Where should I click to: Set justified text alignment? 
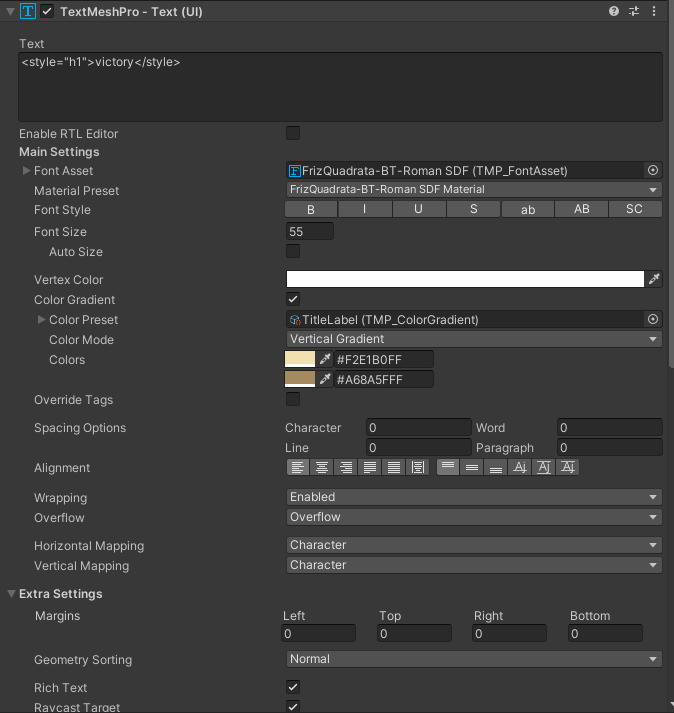(369, 467)
